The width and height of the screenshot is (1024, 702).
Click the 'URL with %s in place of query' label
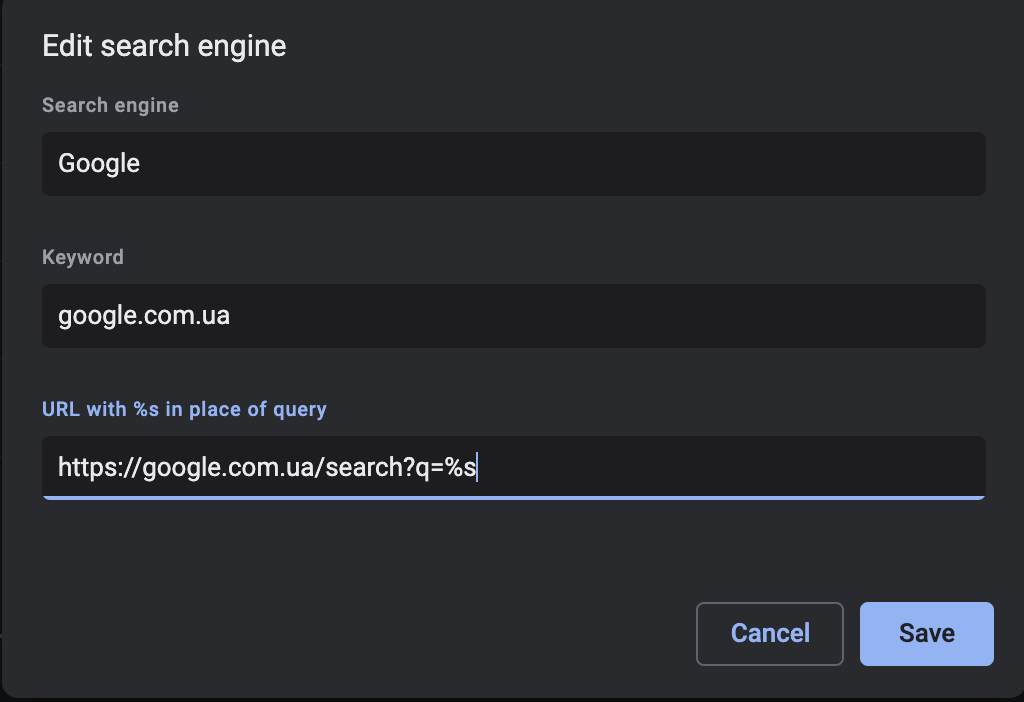[x=184, y=409]
